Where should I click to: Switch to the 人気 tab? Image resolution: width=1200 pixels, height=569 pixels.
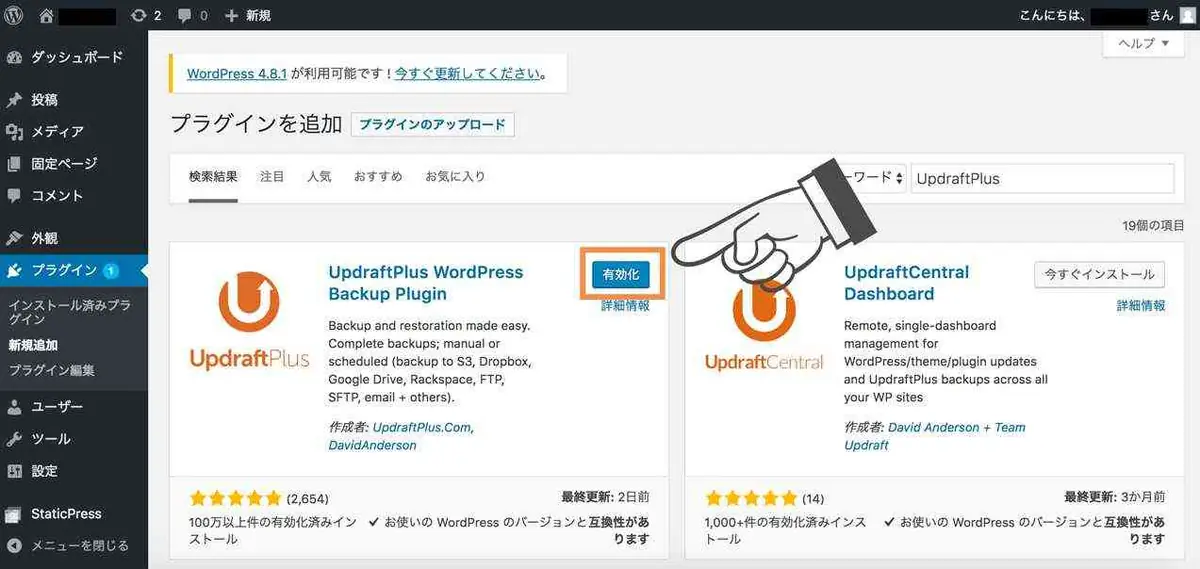(319, 176)
